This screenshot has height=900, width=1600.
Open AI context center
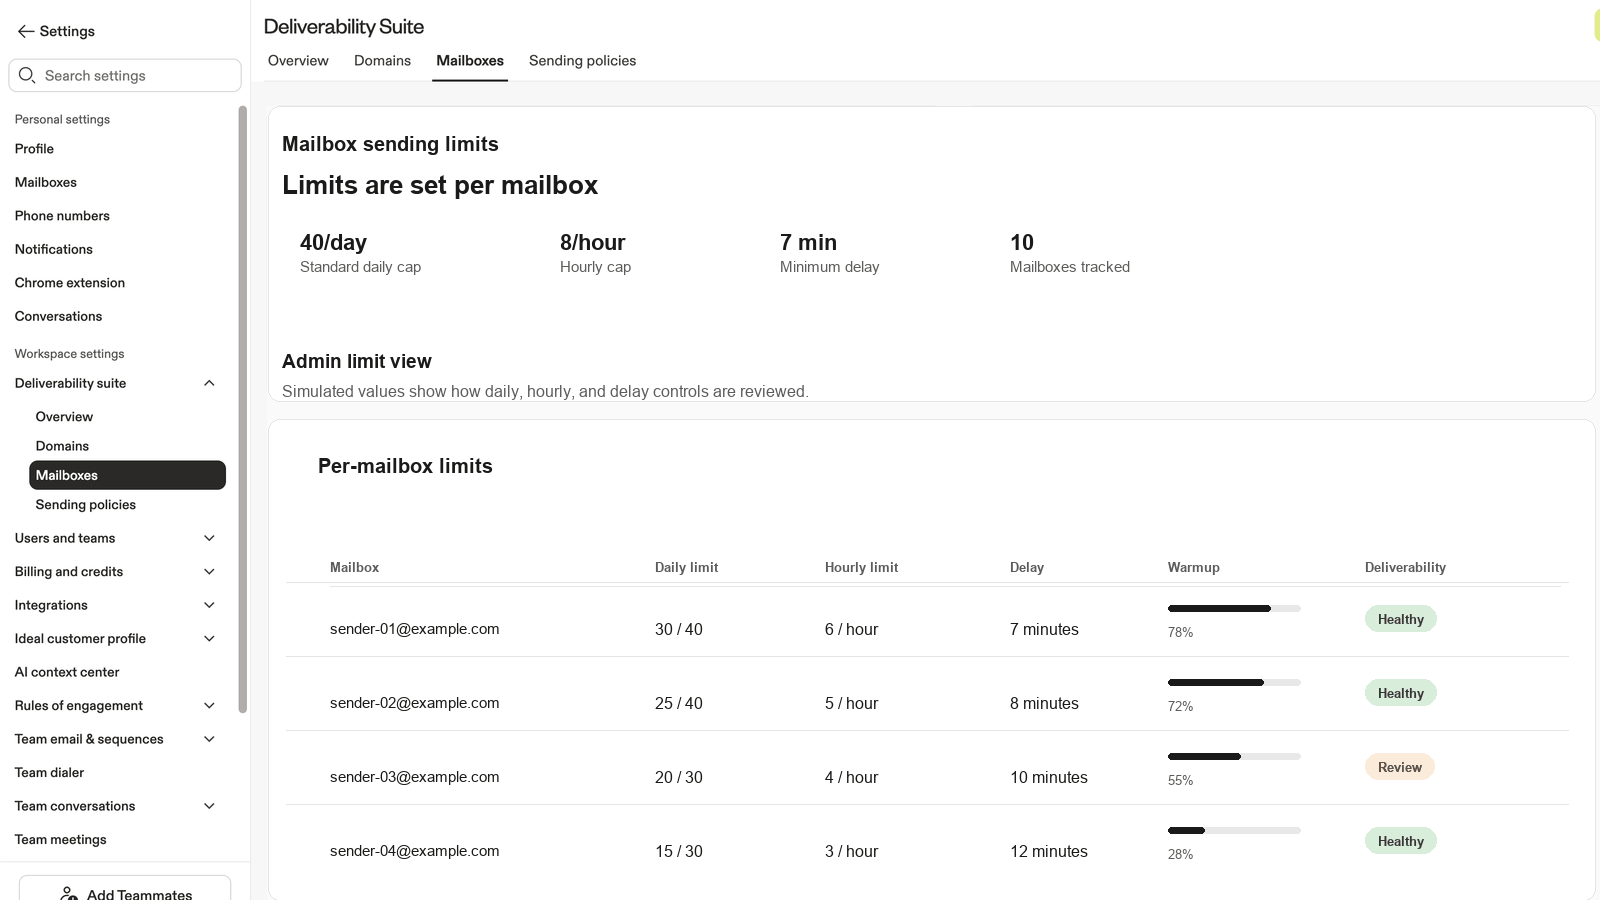coord(67,672)
